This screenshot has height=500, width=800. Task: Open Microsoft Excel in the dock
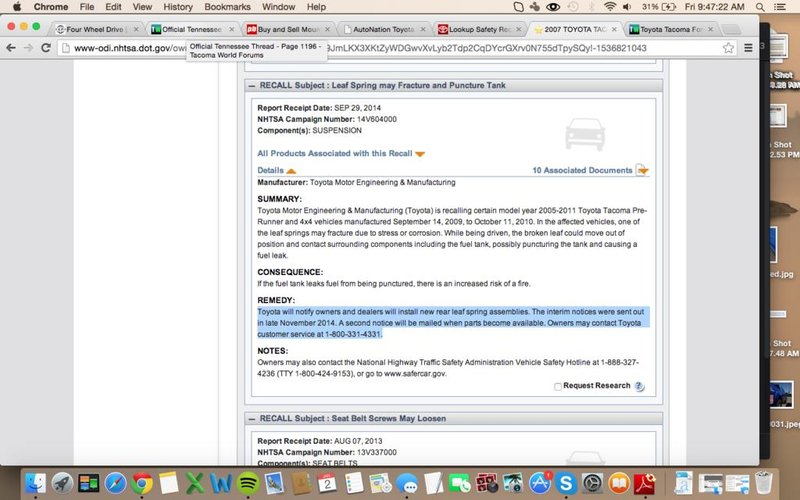(195, 483)
